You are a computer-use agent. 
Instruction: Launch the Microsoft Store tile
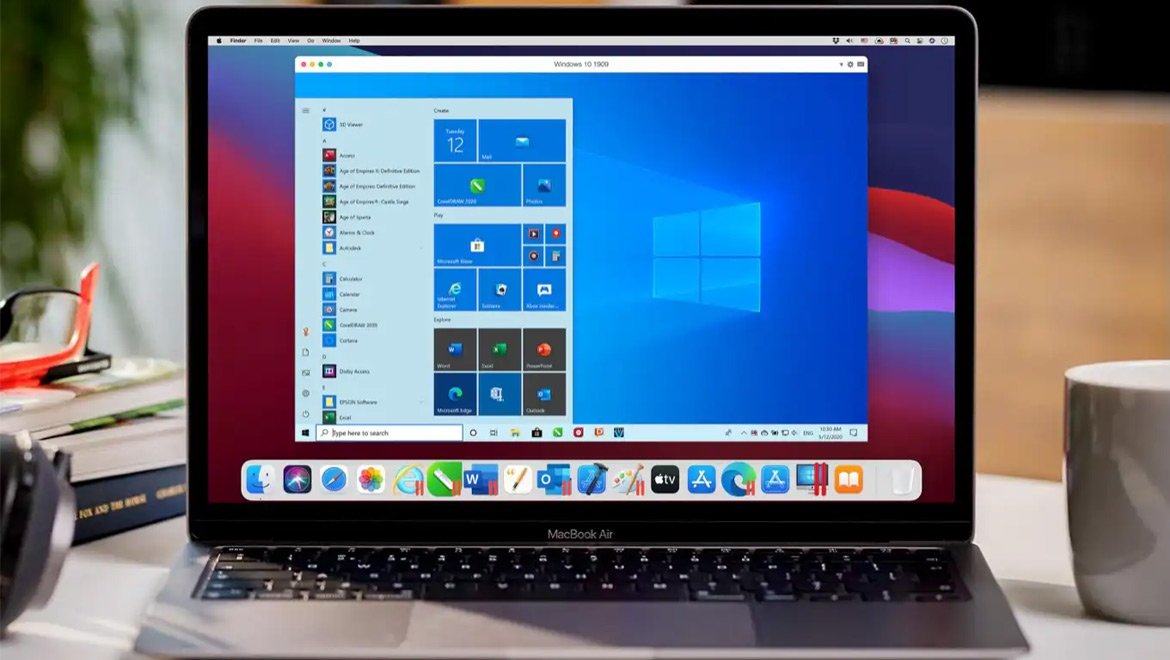pyautogui.click(x=477, y=245)
